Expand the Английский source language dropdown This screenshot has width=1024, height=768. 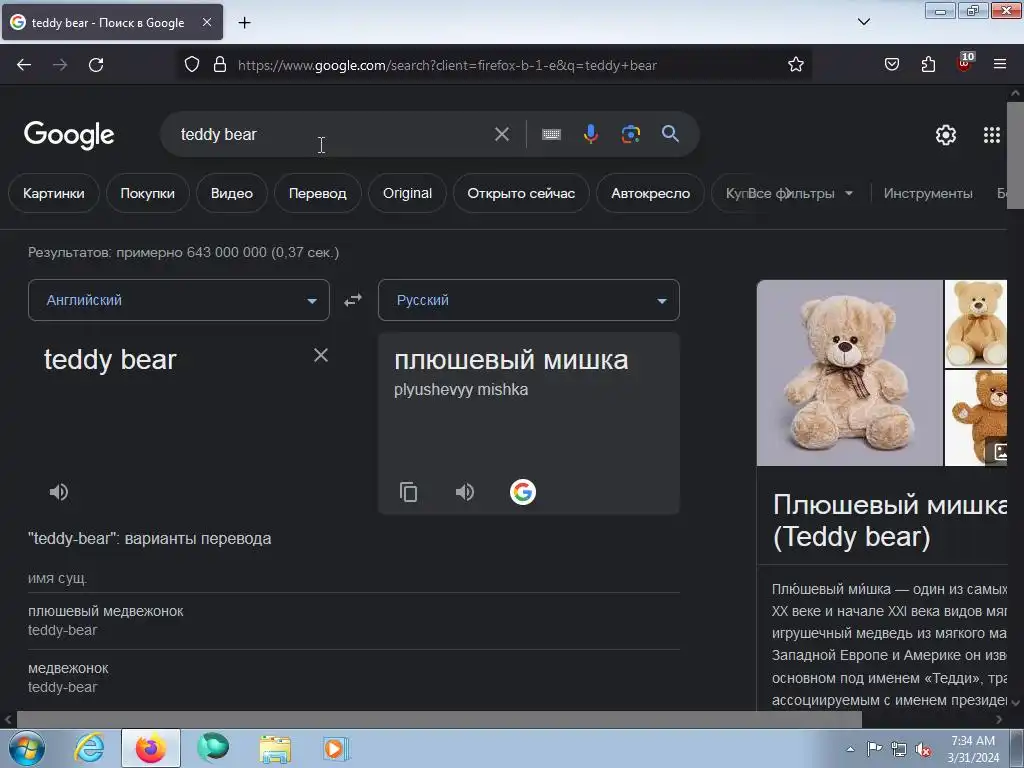pyautogui.click(x=179, y=300)
